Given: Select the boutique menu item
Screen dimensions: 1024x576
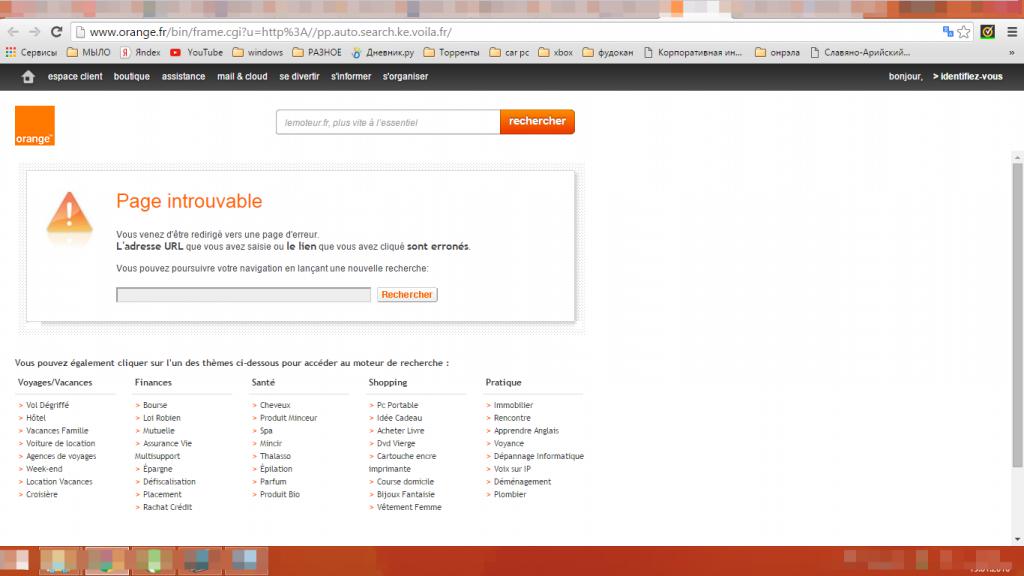Looking at the screenshot, I should pos(131,77).
